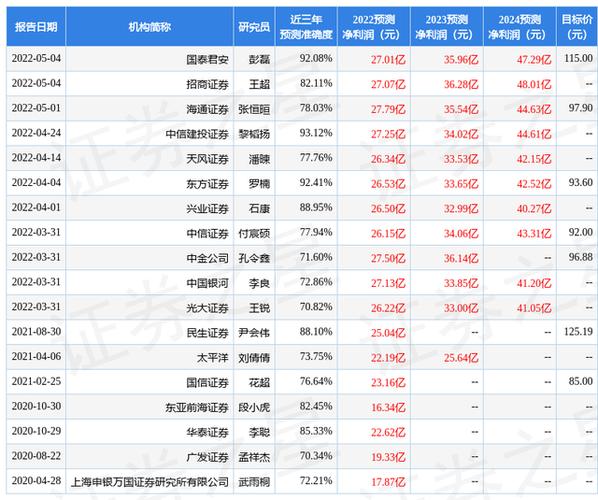Click researcher name 段小虎
This screenshot has height=500, width=598.
coord(254,407)
